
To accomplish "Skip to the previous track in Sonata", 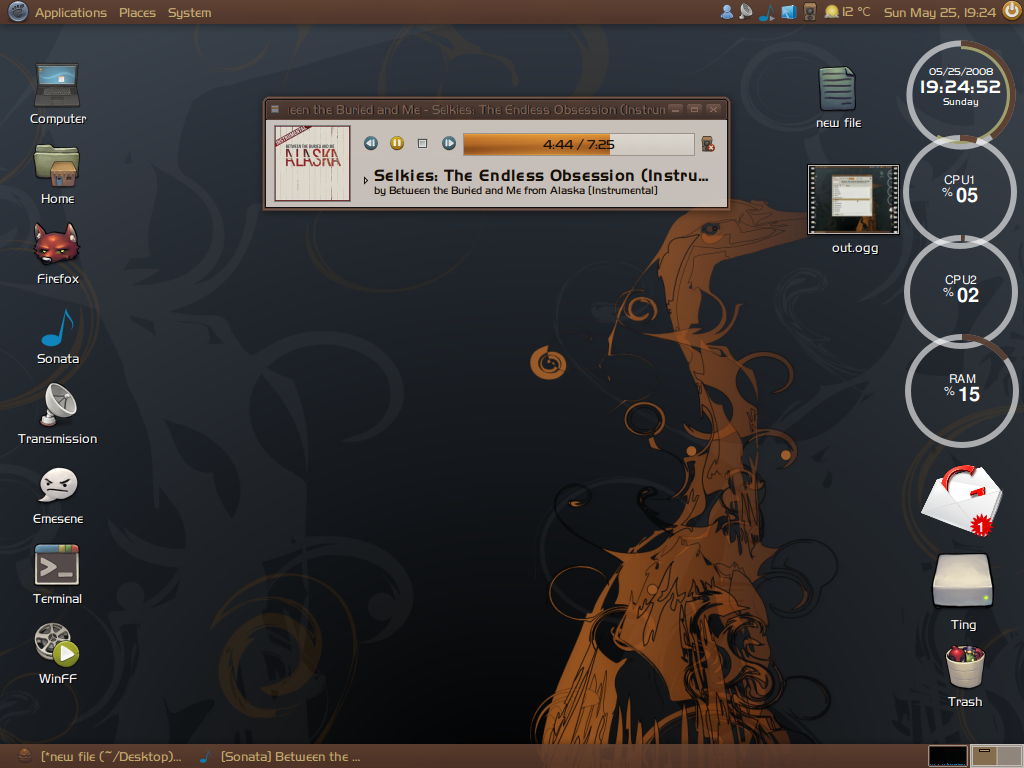I will click(370, 144).
